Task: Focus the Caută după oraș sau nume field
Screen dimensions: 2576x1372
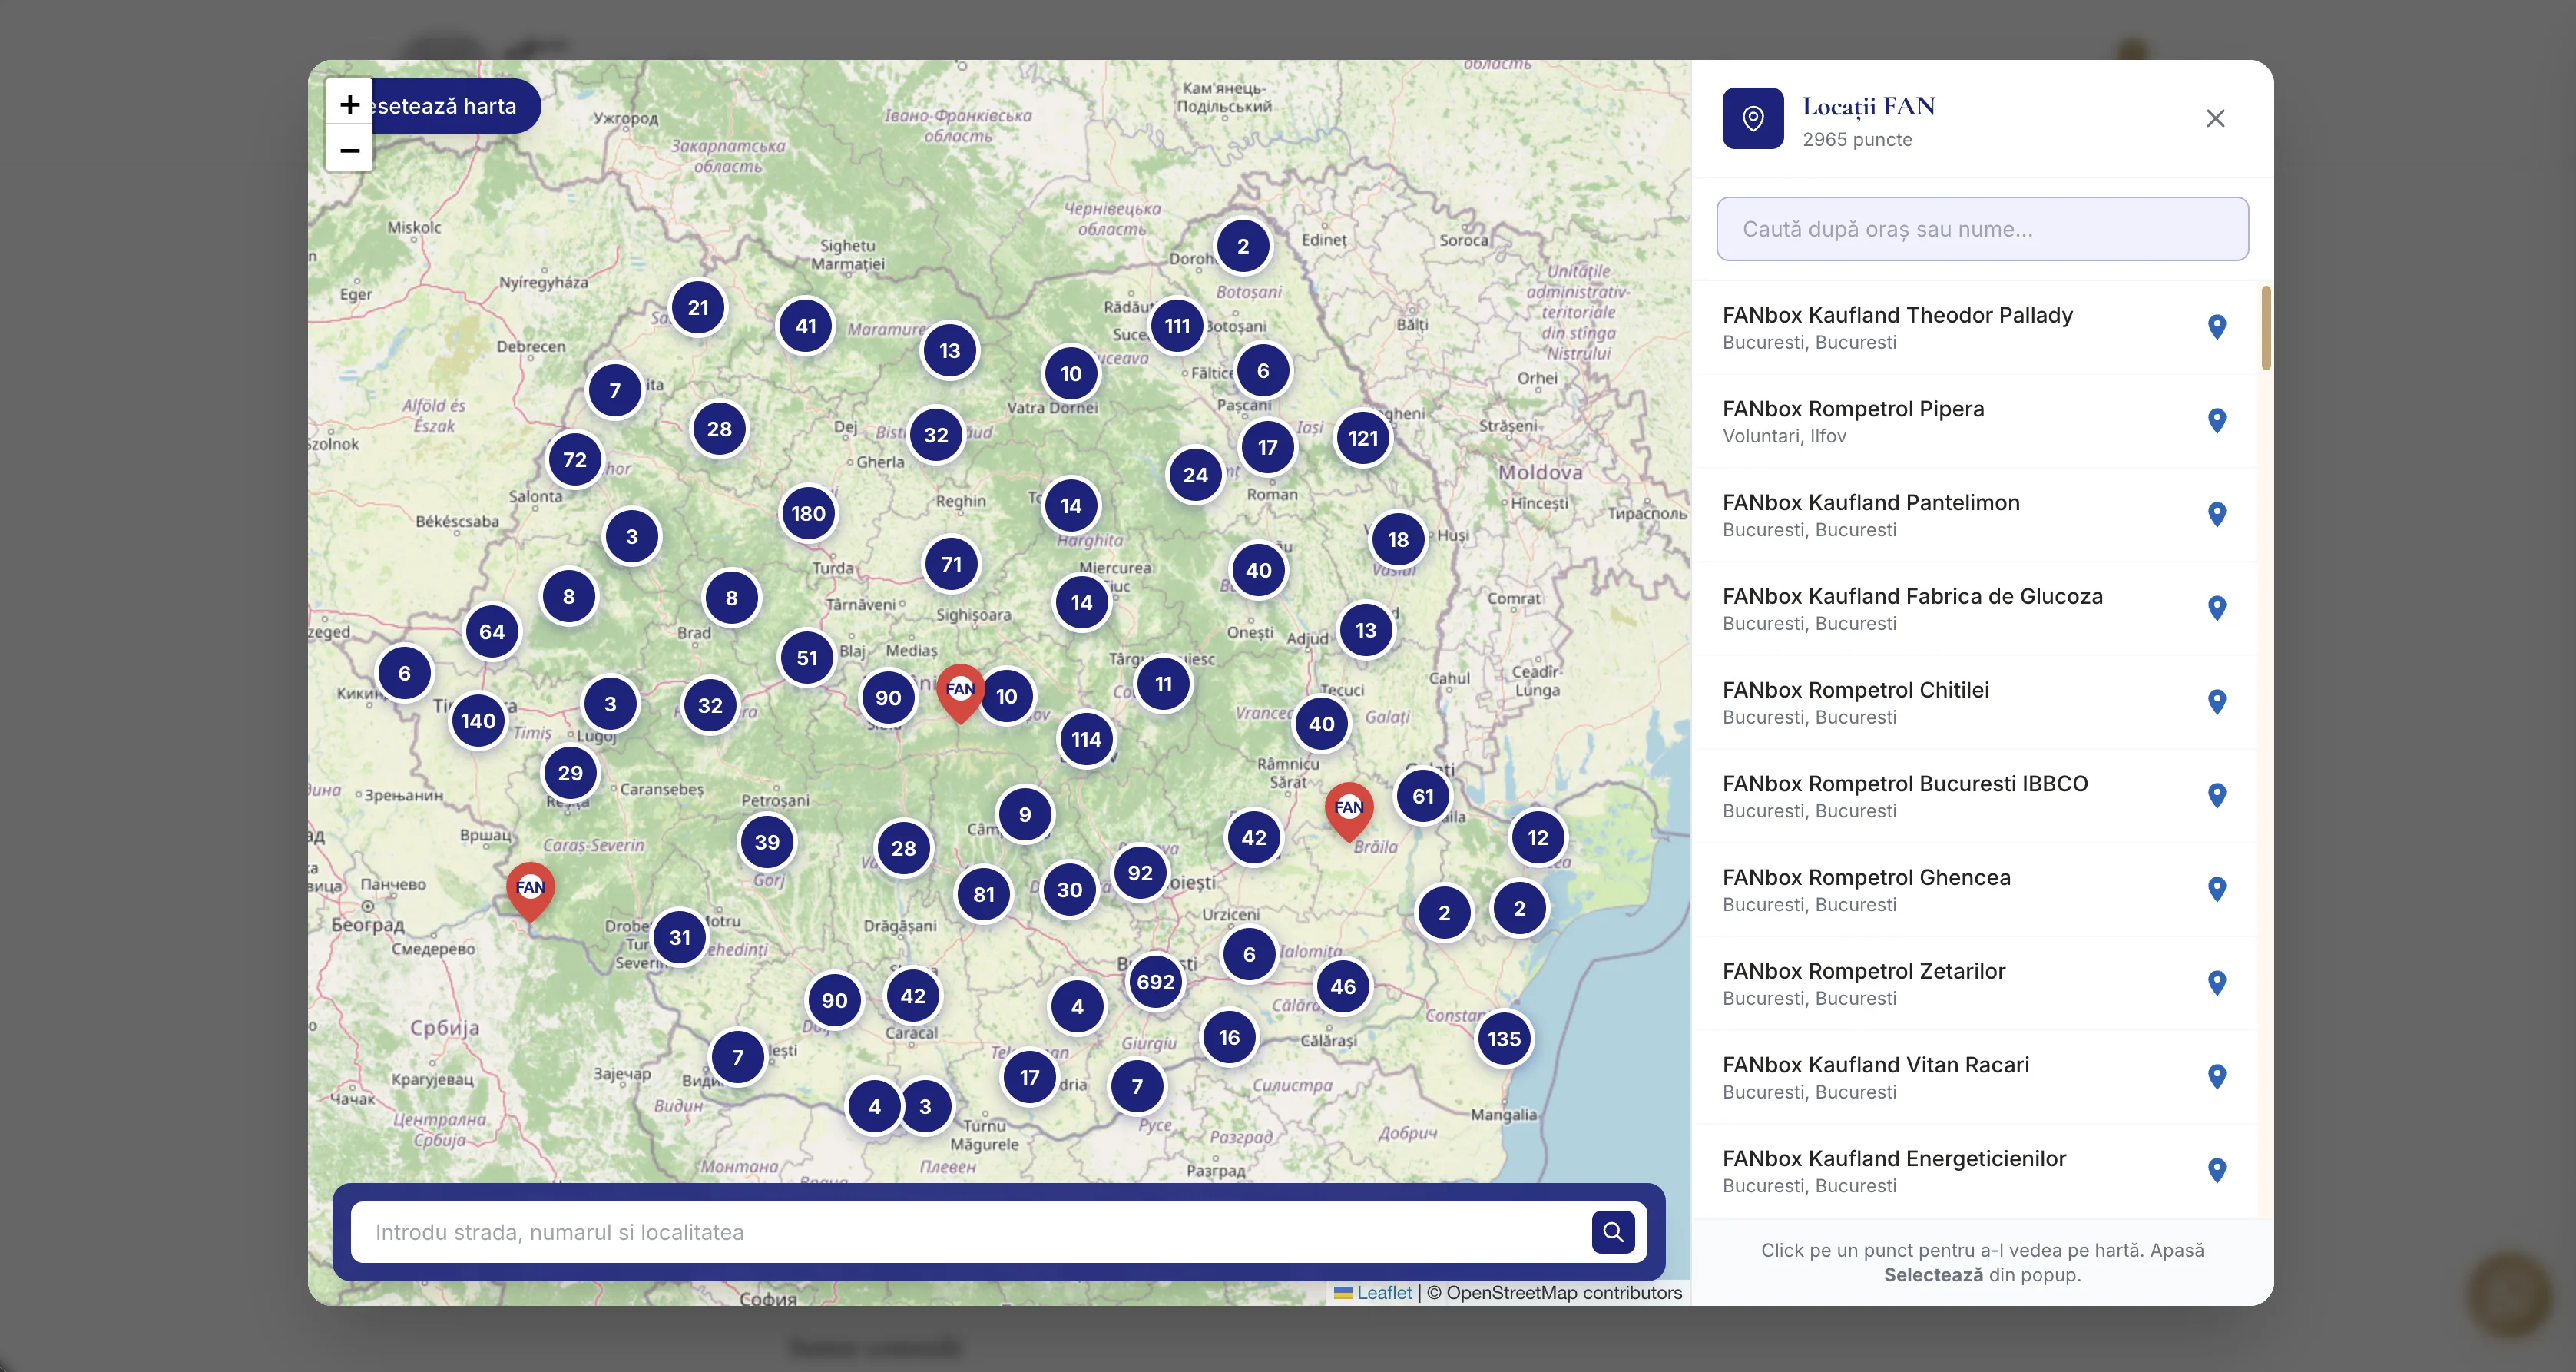Action: tap(1982, 229)
